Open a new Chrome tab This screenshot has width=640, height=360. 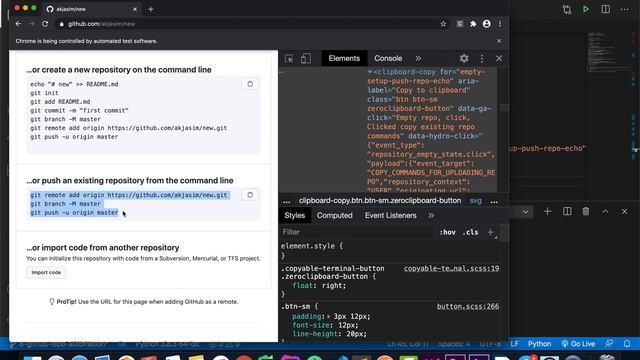click(x=151, y=9)
